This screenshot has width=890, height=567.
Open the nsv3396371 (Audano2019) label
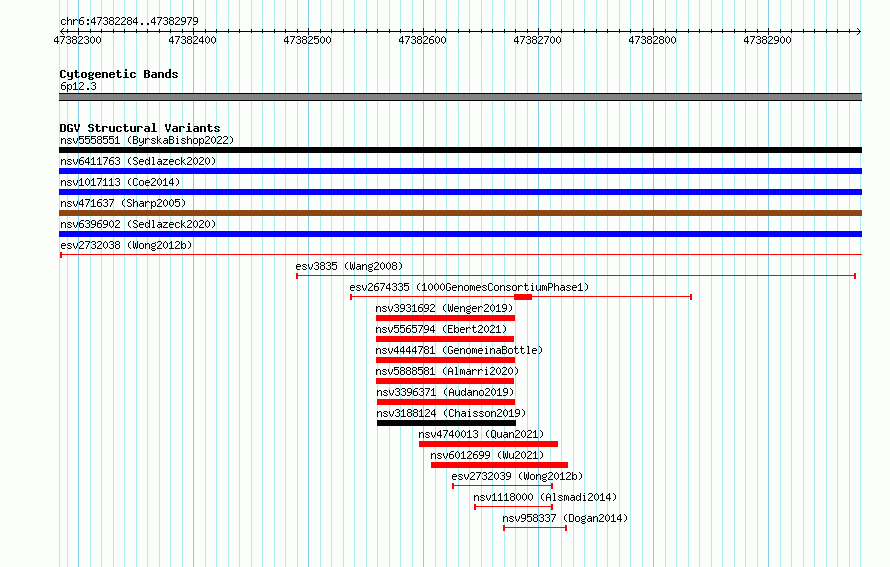[x=445, y=392]
